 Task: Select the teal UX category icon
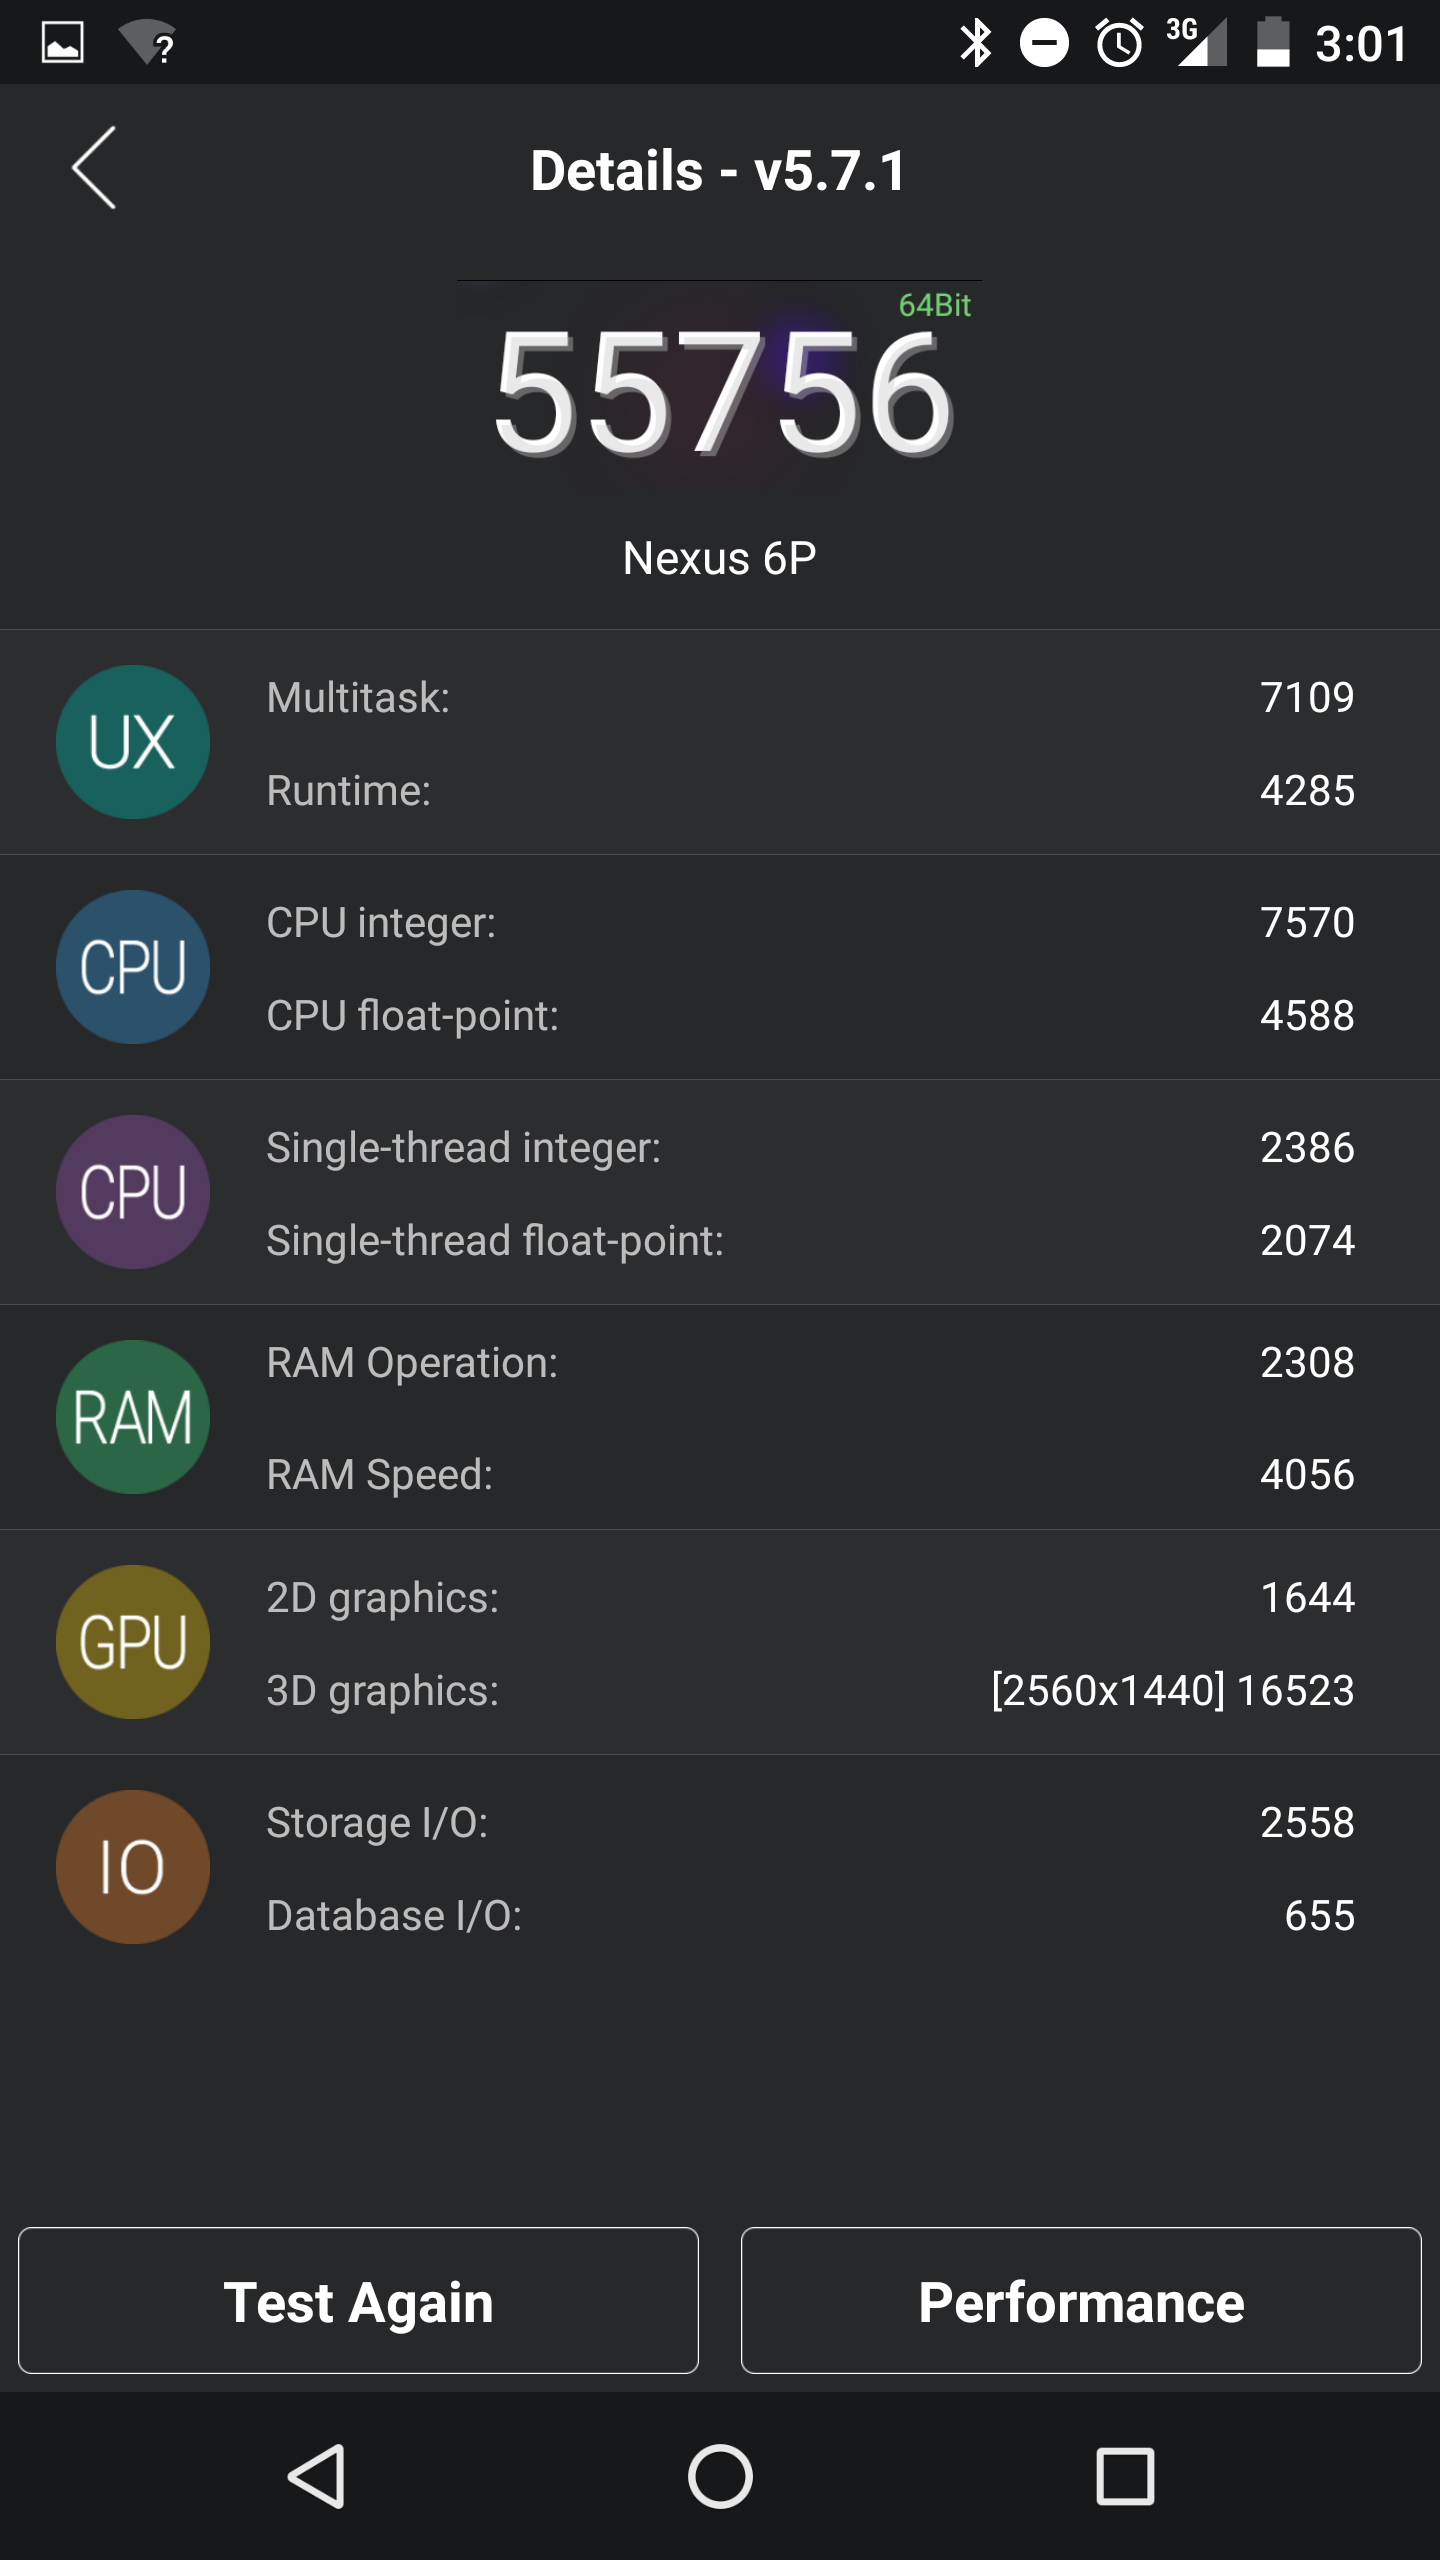[x=133, y=742]
